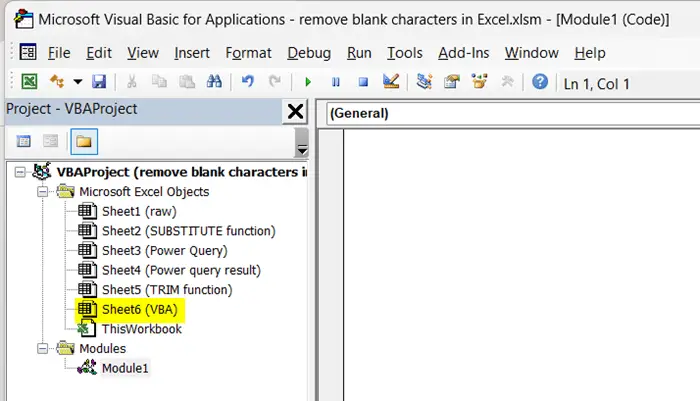Viewport: 700px width, 401px height.
Task: Click the Redo arrow icon
Action: (x=275, y=82)
